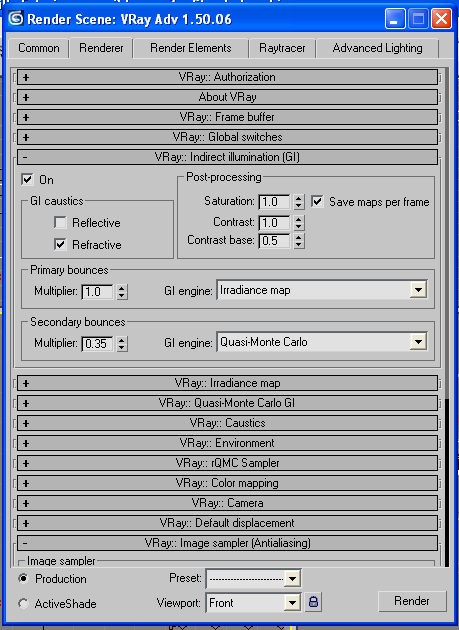Minimize the Render Scene window
Screen dimensions: 459x630
[x=395, y=19]
